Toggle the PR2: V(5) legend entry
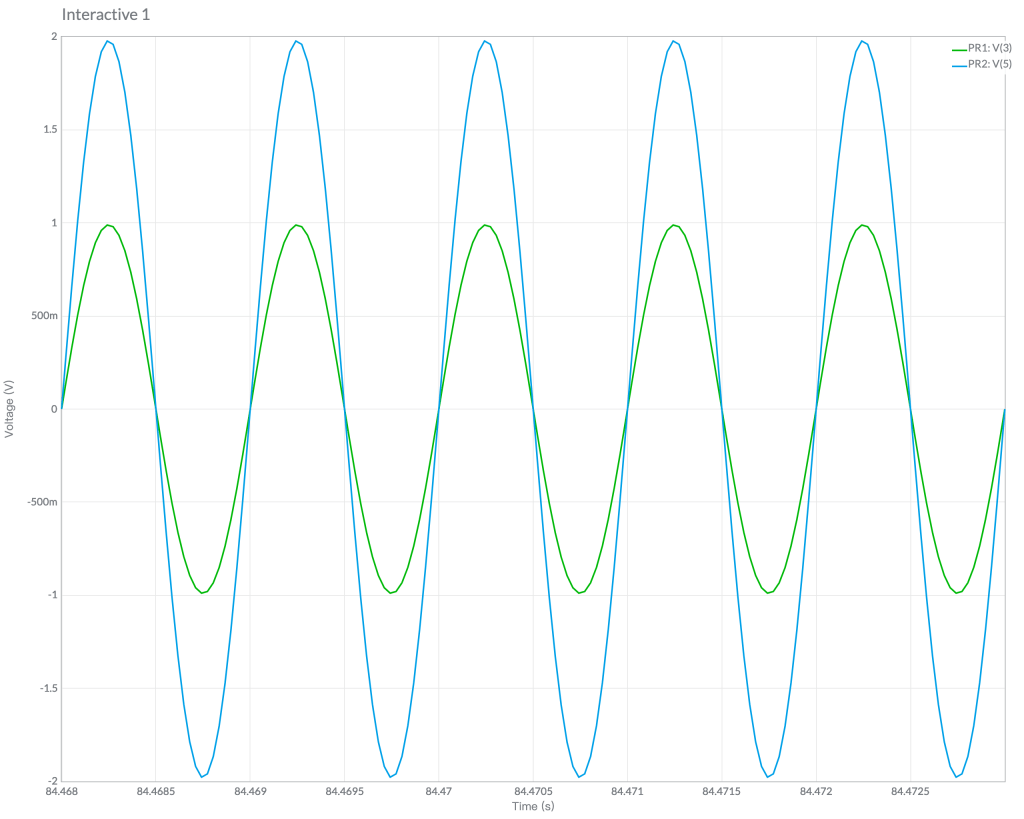Viewport: 1024px width, 819px height. (989, 65)
